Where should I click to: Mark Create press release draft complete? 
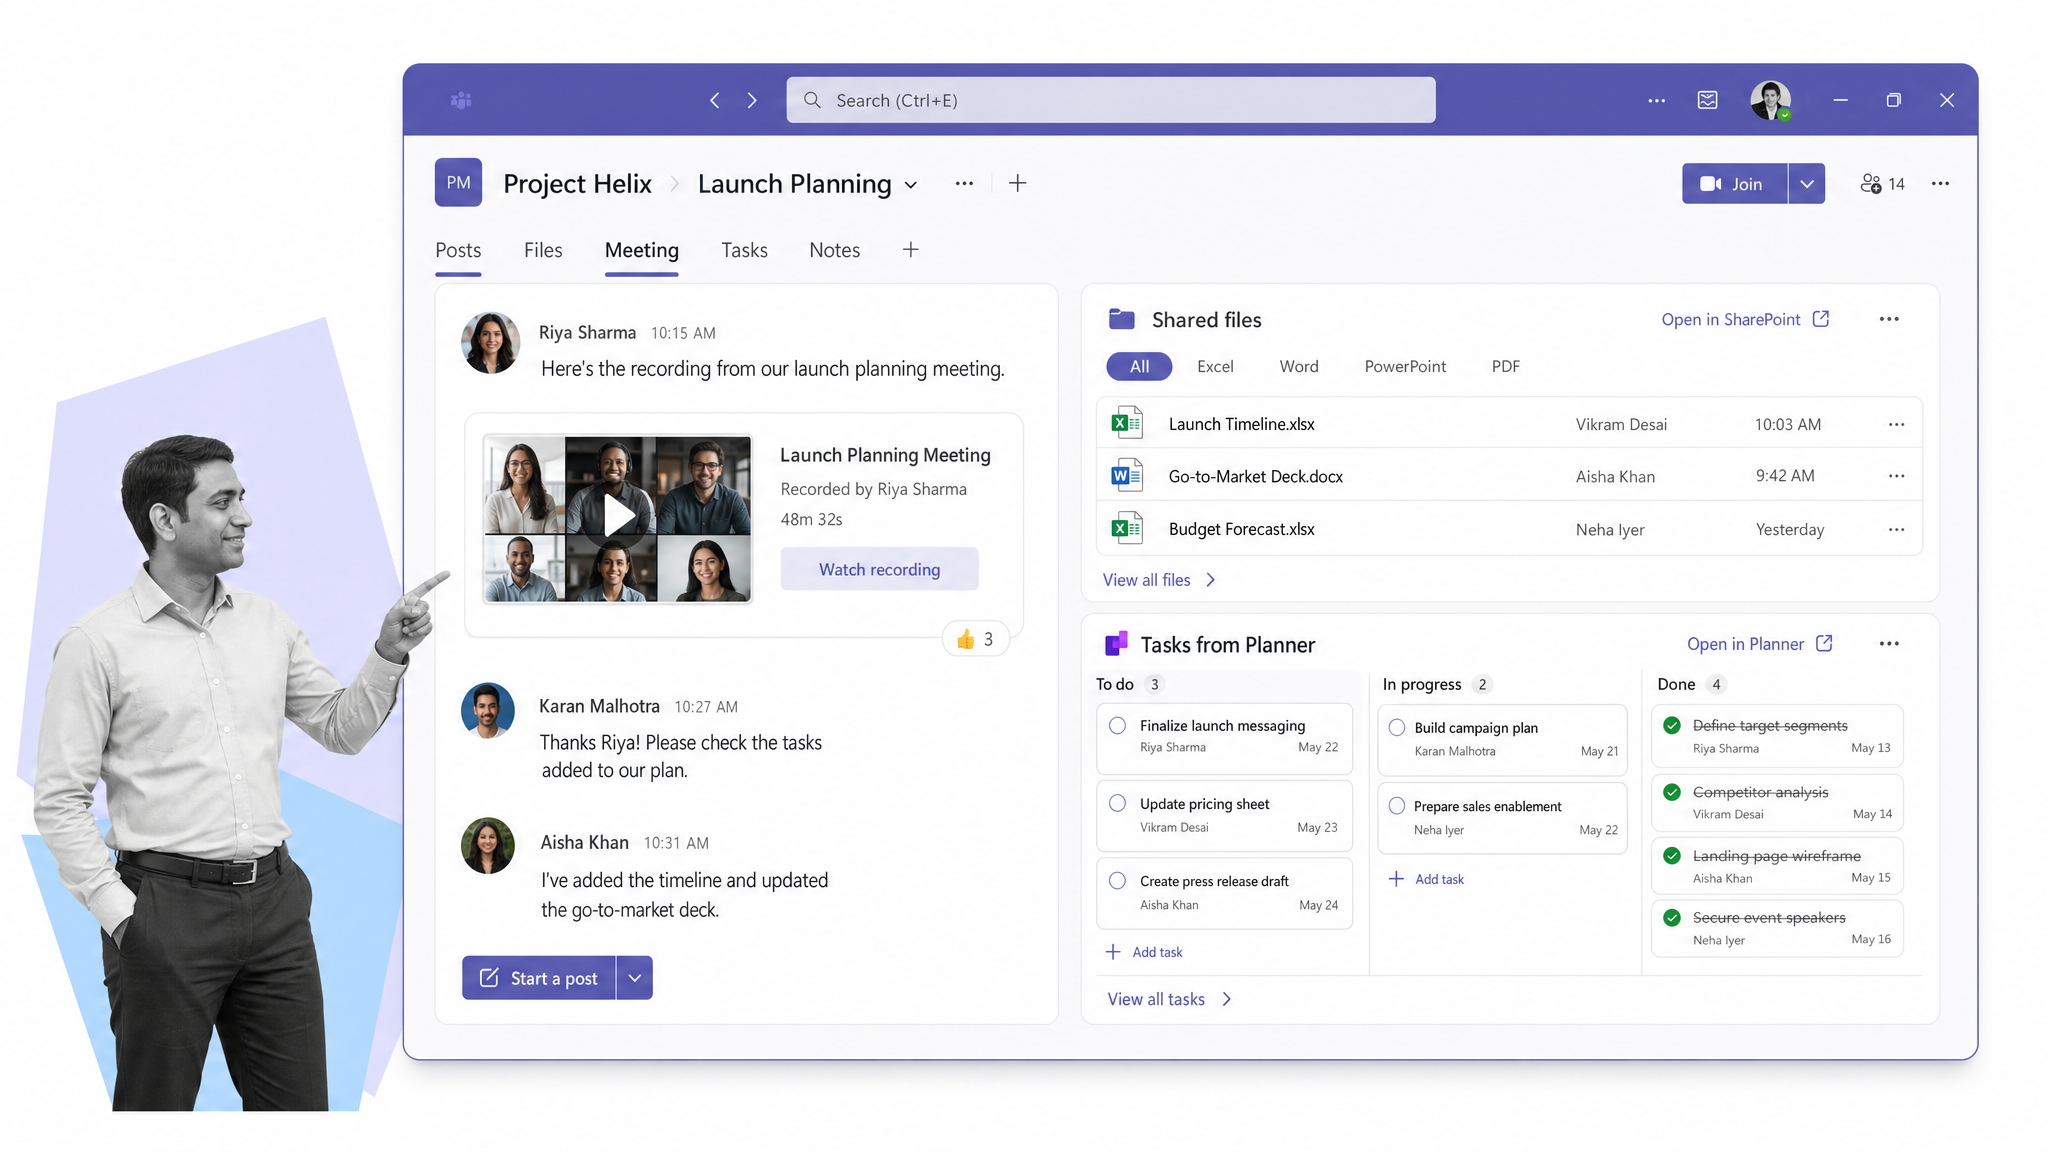[1118, 881]
